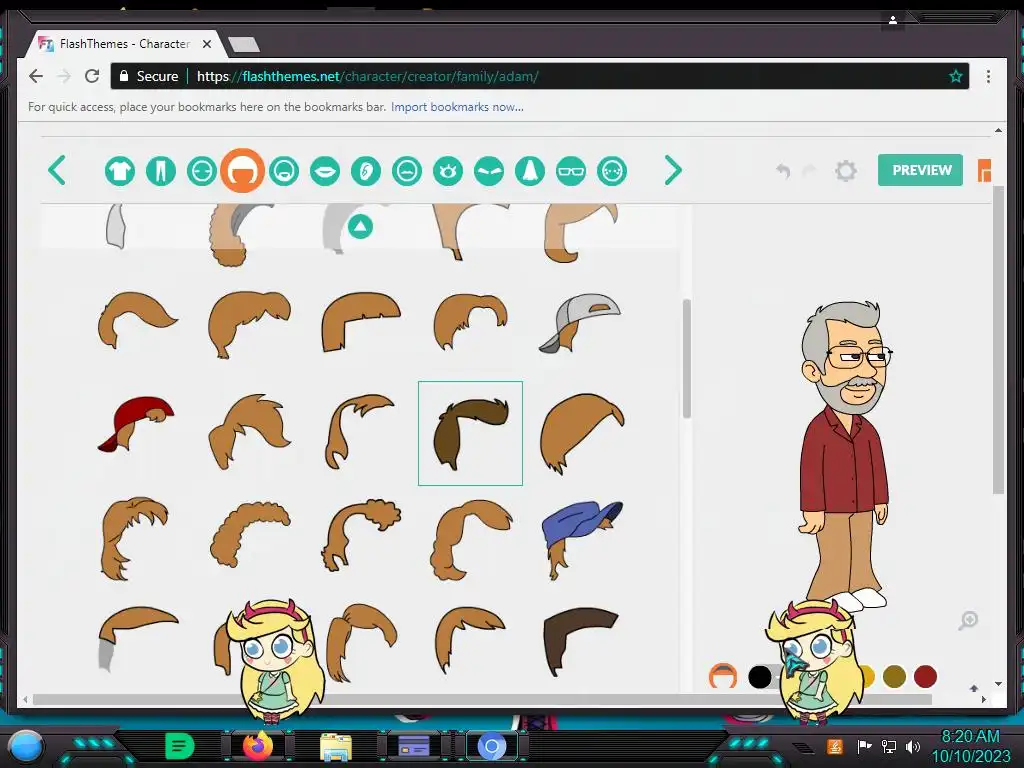
Task: Click the page vertical scrollbar thumb
Action: click(998, 340)
